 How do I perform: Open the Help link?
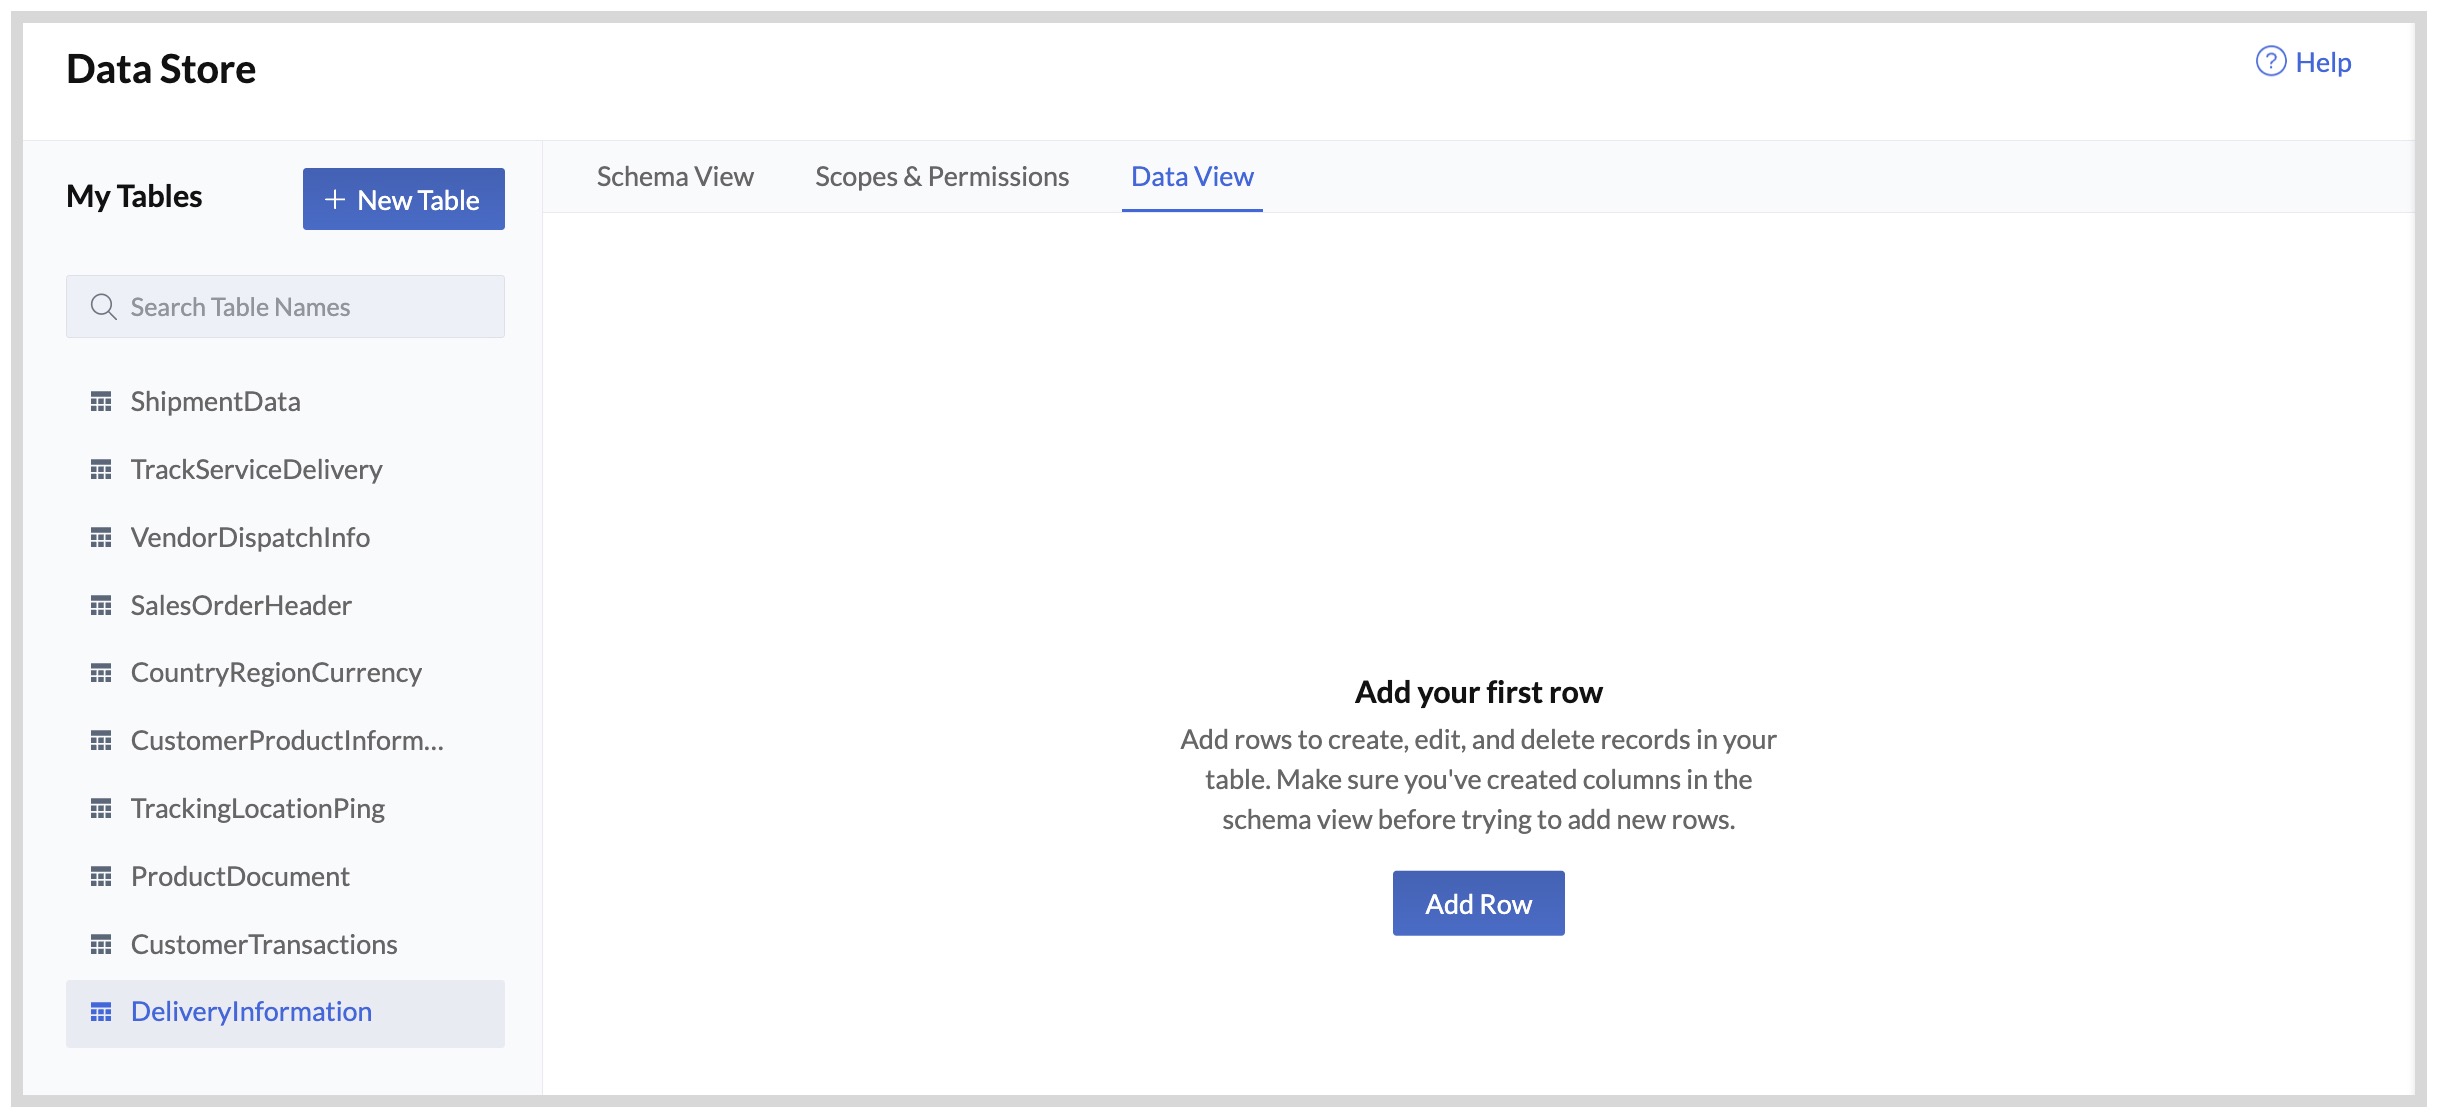coord(2322,63)
